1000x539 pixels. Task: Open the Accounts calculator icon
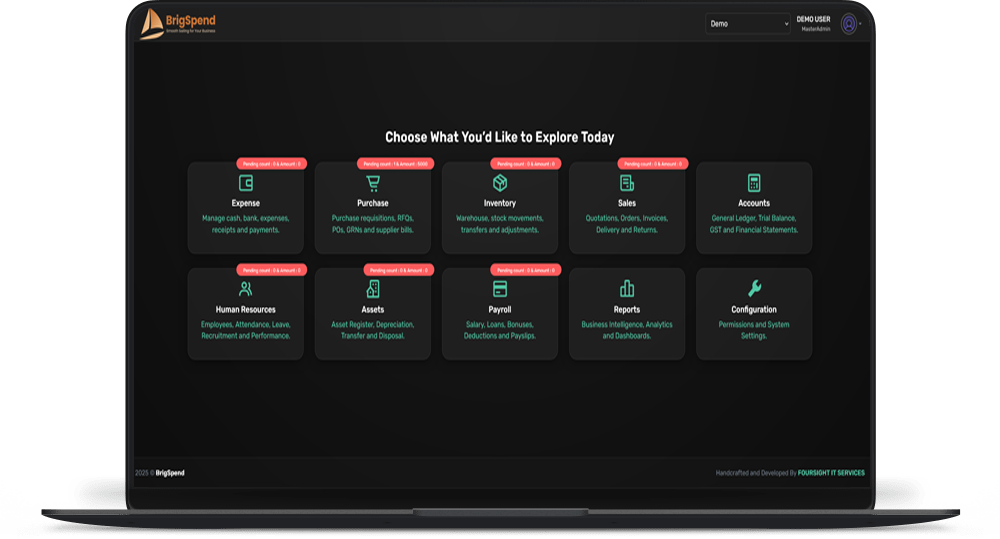click(754, 183)
